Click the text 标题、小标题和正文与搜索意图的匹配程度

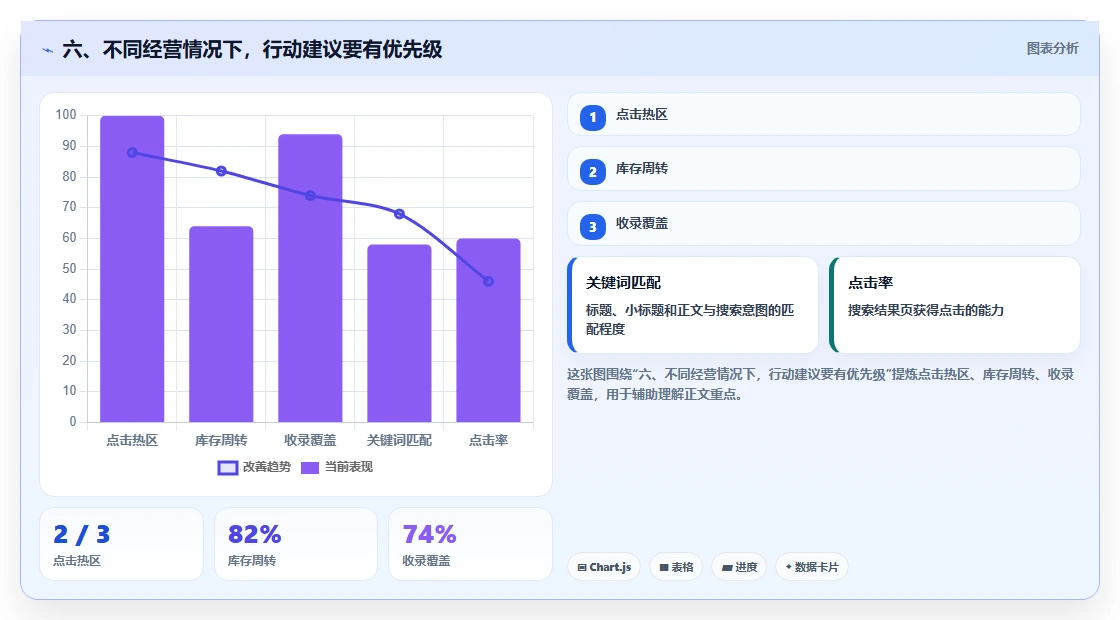click(x=690, y=320)
